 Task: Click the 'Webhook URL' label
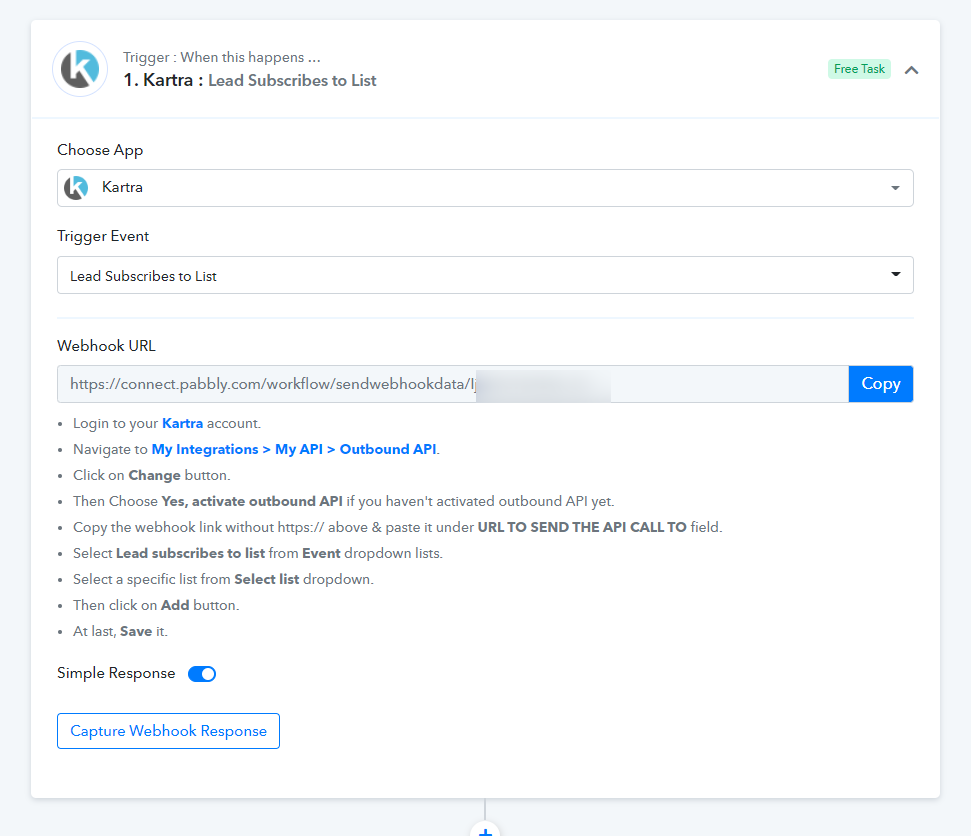[x=107, y=346]
